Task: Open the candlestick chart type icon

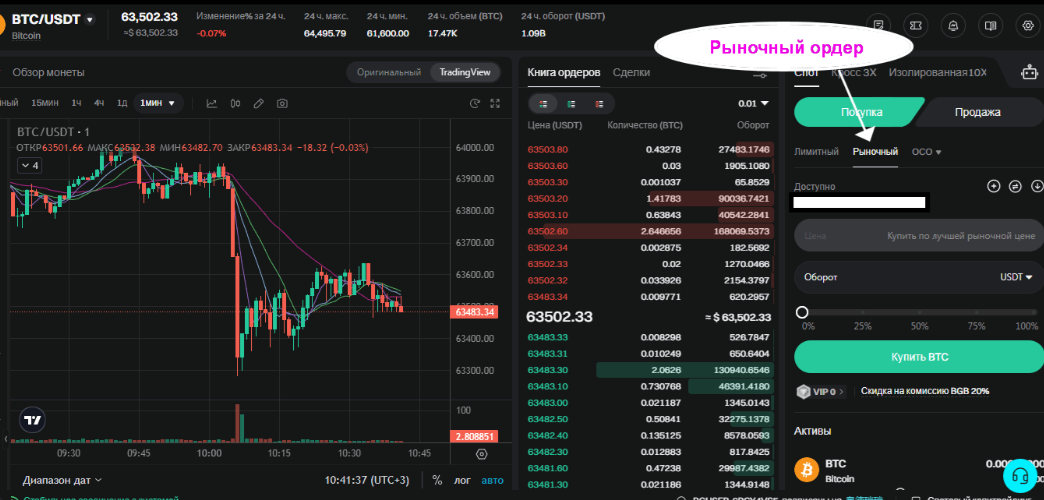Action: pyautogui.click(x=235, y=103)
